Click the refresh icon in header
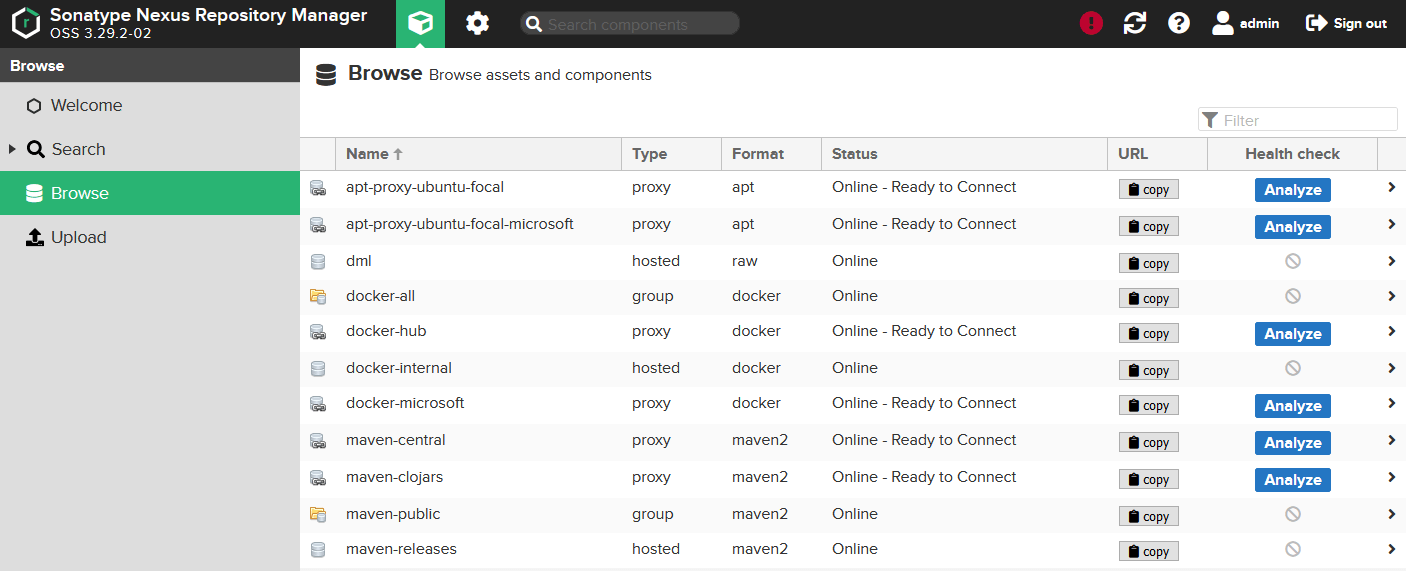 point(1135,23)
